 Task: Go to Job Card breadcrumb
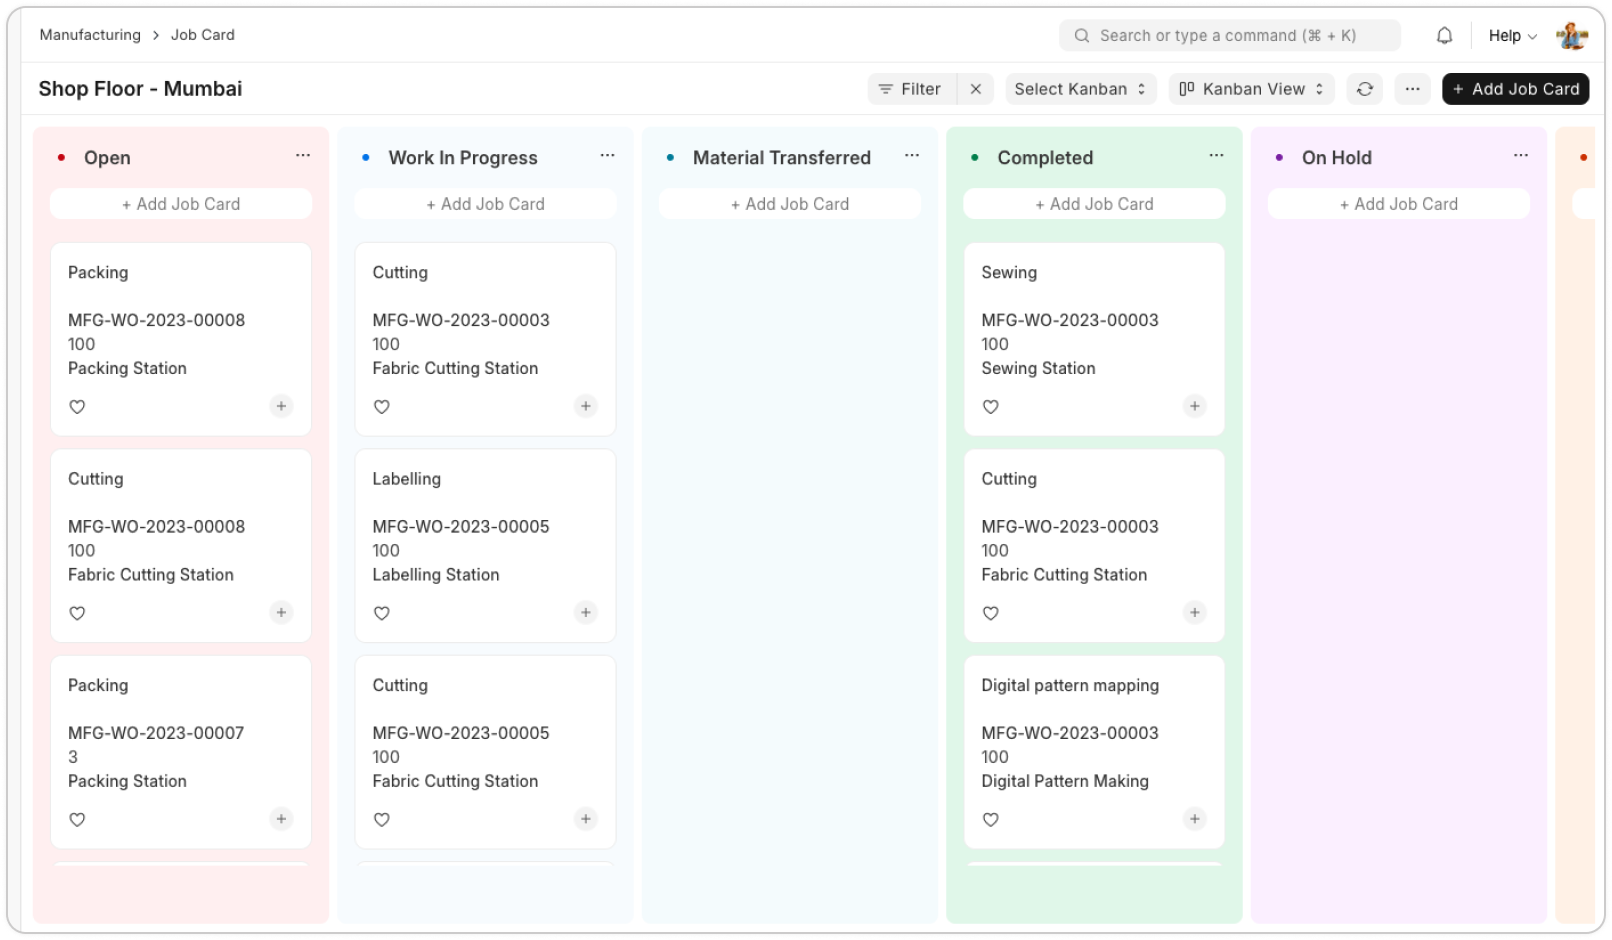pyautogui.click(x=203, y=35)
